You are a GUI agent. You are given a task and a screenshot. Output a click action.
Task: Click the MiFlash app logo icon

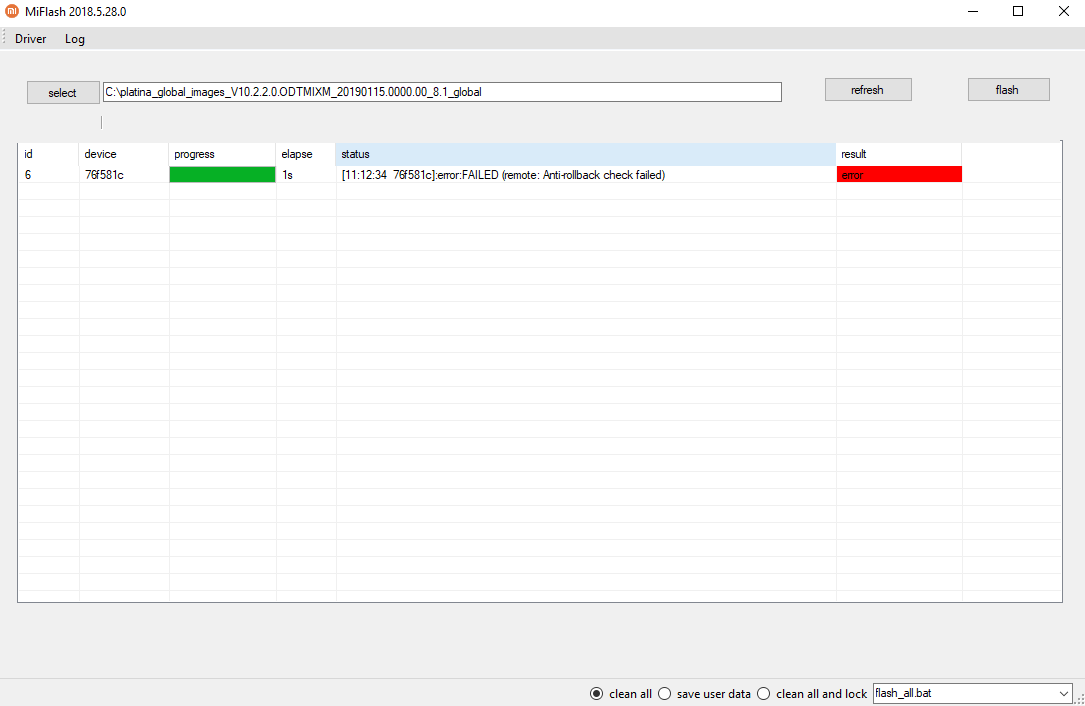click(12, 11)
